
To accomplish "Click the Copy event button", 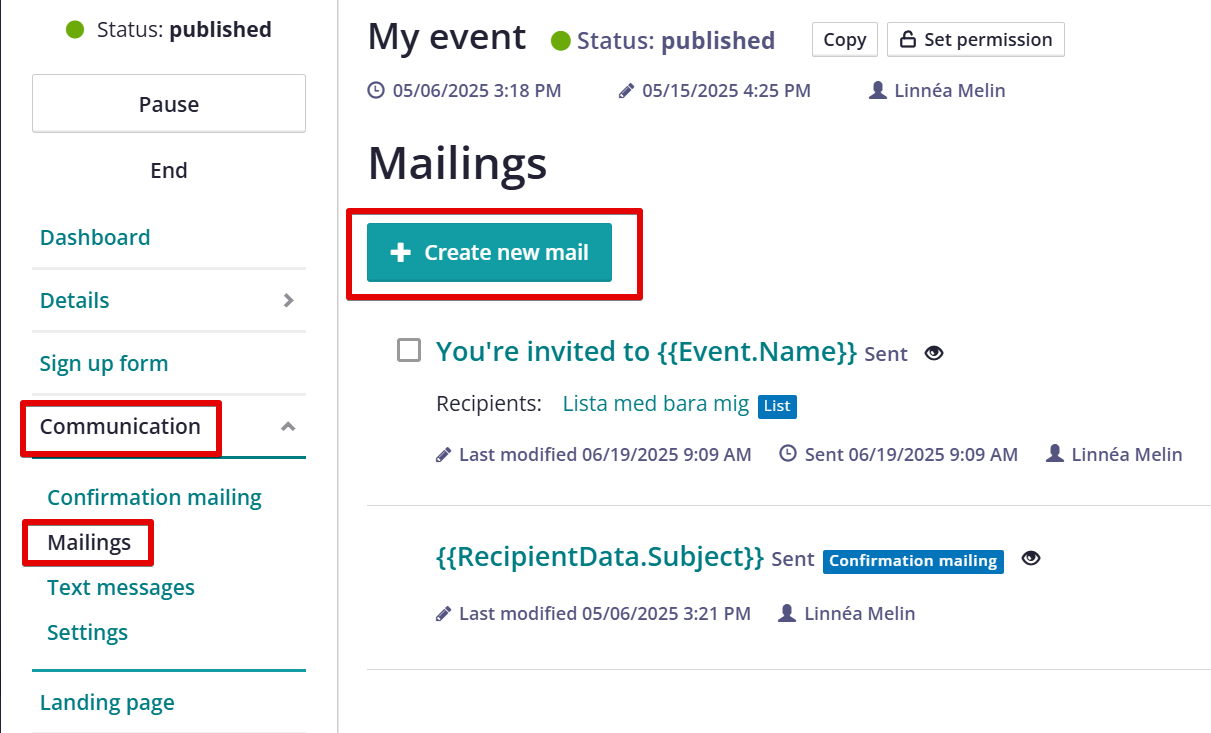I will pos(845,40).
